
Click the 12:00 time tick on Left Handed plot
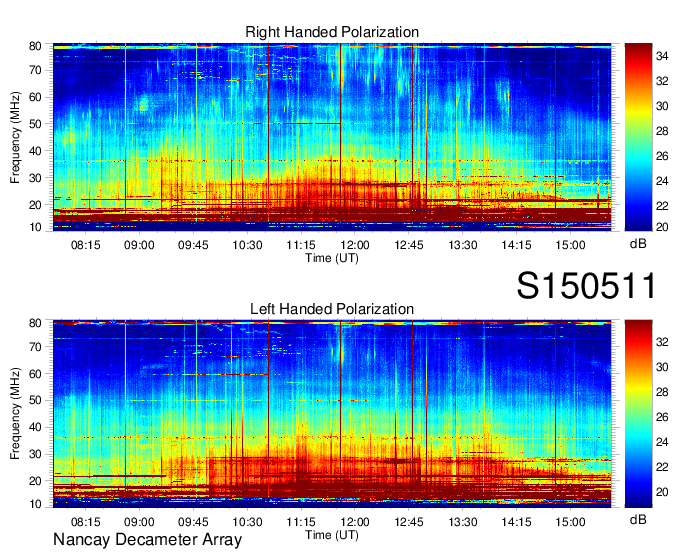pos(355,522)
